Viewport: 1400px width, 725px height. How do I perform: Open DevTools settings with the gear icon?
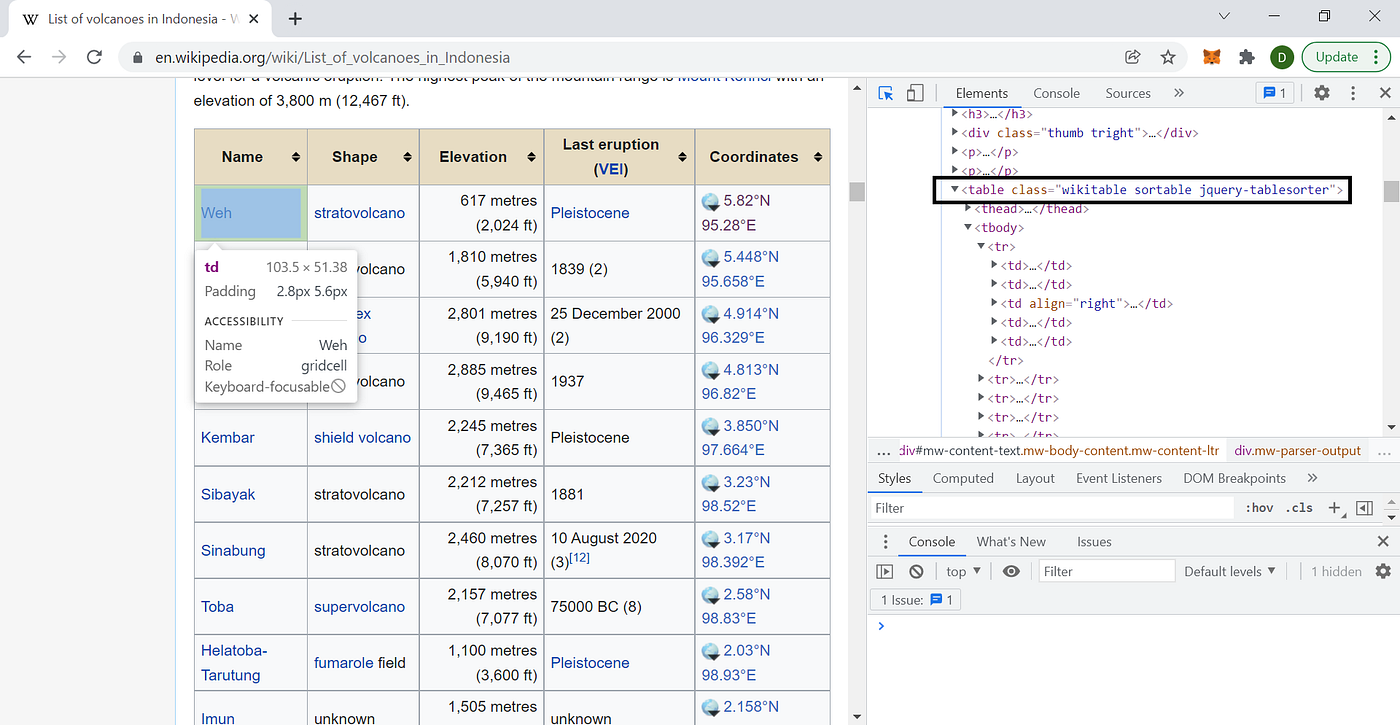1322,92
